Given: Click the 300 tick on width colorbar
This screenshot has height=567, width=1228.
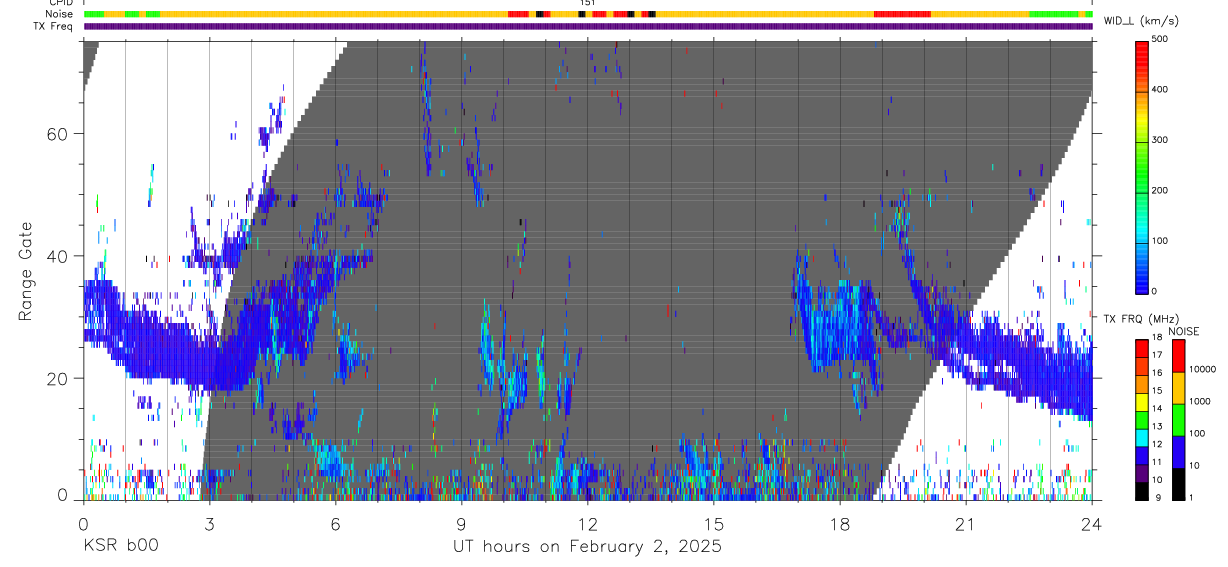Looking at the screenshot, I should (x=1160, y=140).
